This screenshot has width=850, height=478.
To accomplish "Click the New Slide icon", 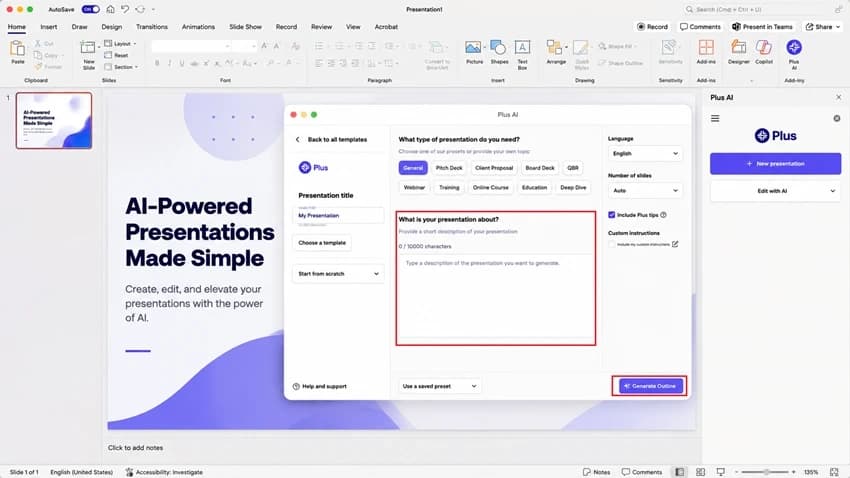I will pyautogui.click(x=87, y=49).
